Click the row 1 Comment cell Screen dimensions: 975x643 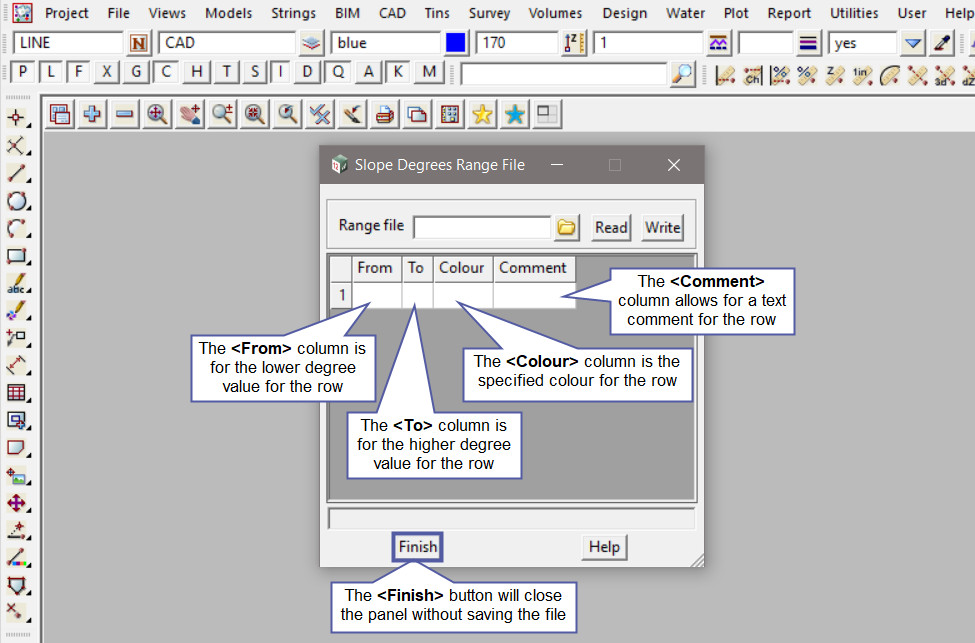[x=534, y=295]
